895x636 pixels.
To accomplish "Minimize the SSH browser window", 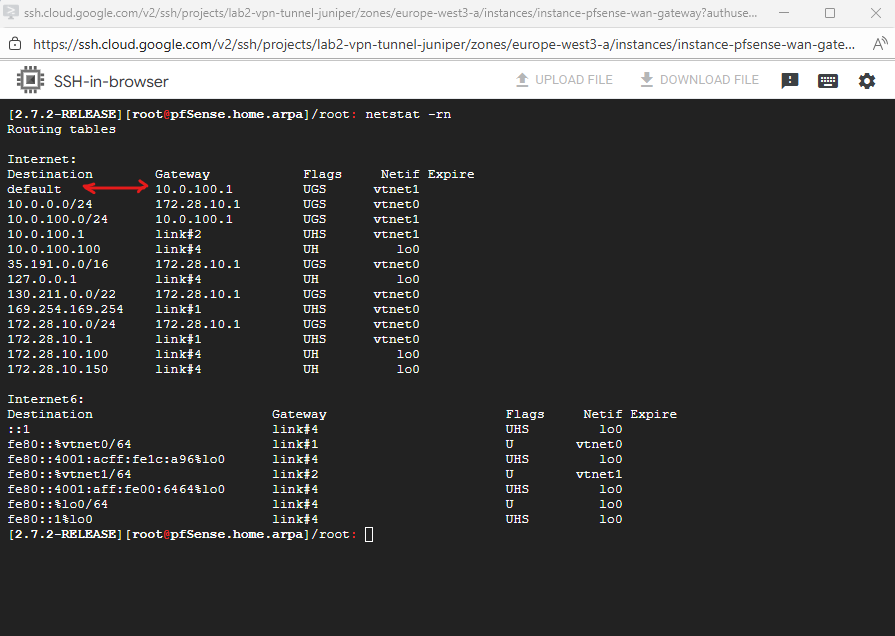I will pos(782,14).
